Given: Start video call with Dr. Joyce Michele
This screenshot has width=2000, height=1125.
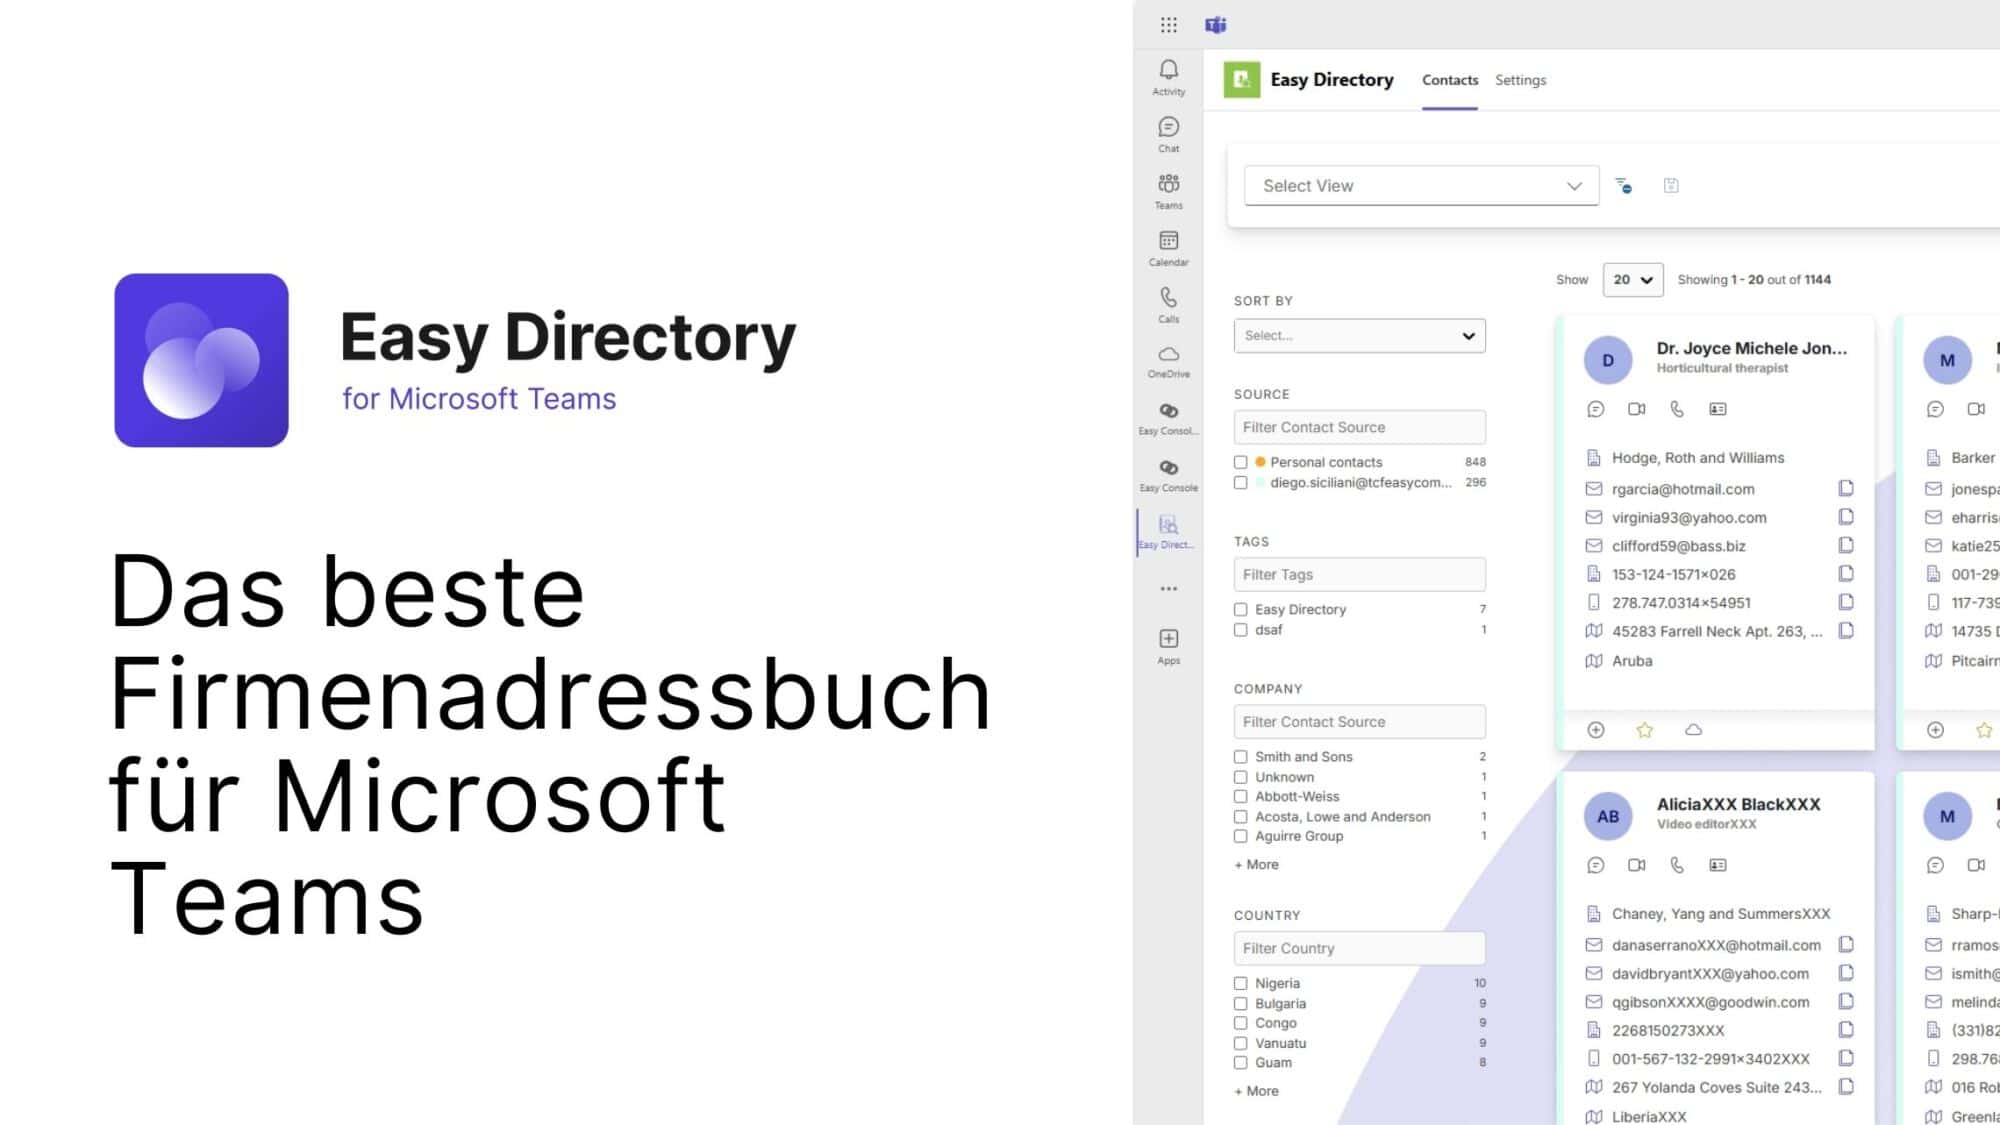Looking at the screenshot, I should point(1637,409).
